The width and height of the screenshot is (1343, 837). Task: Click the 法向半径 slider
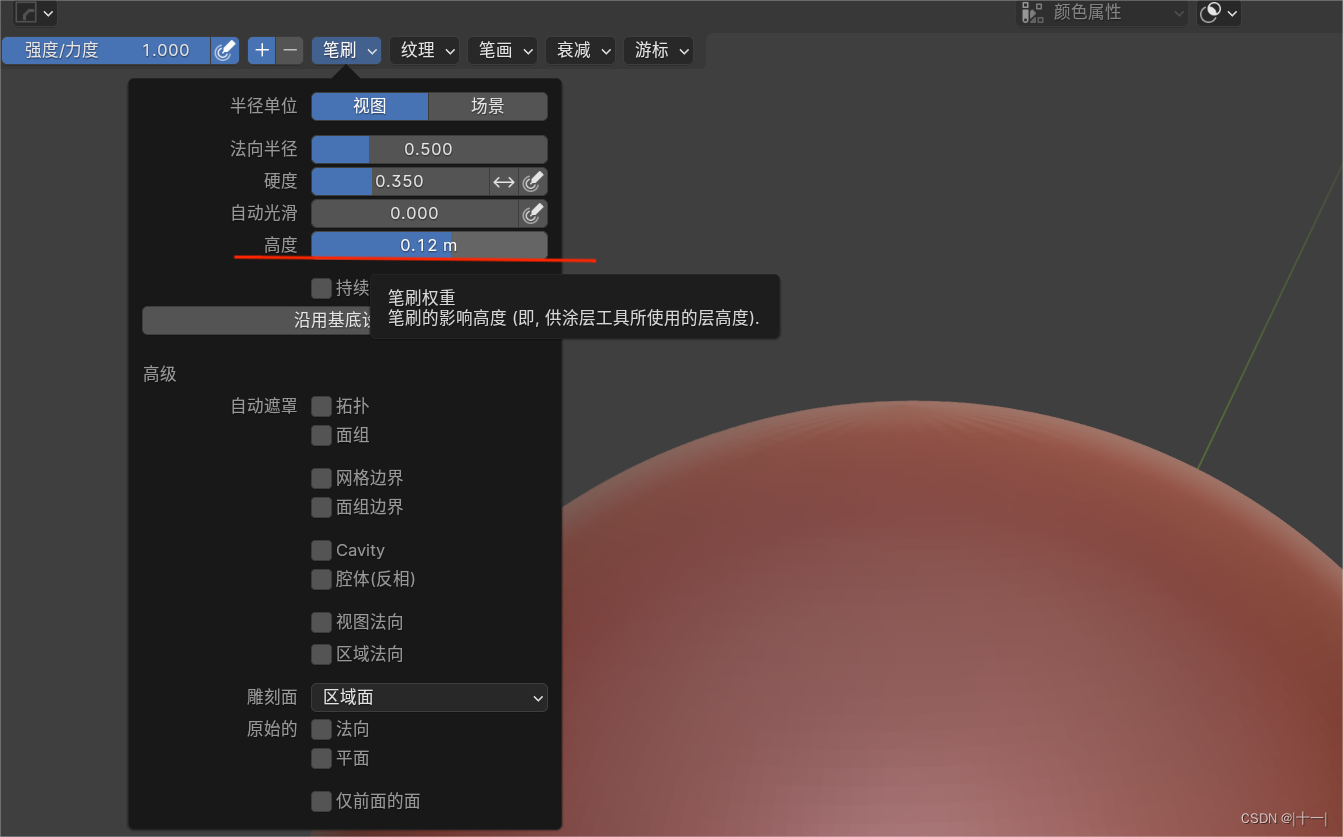(429, 149)
